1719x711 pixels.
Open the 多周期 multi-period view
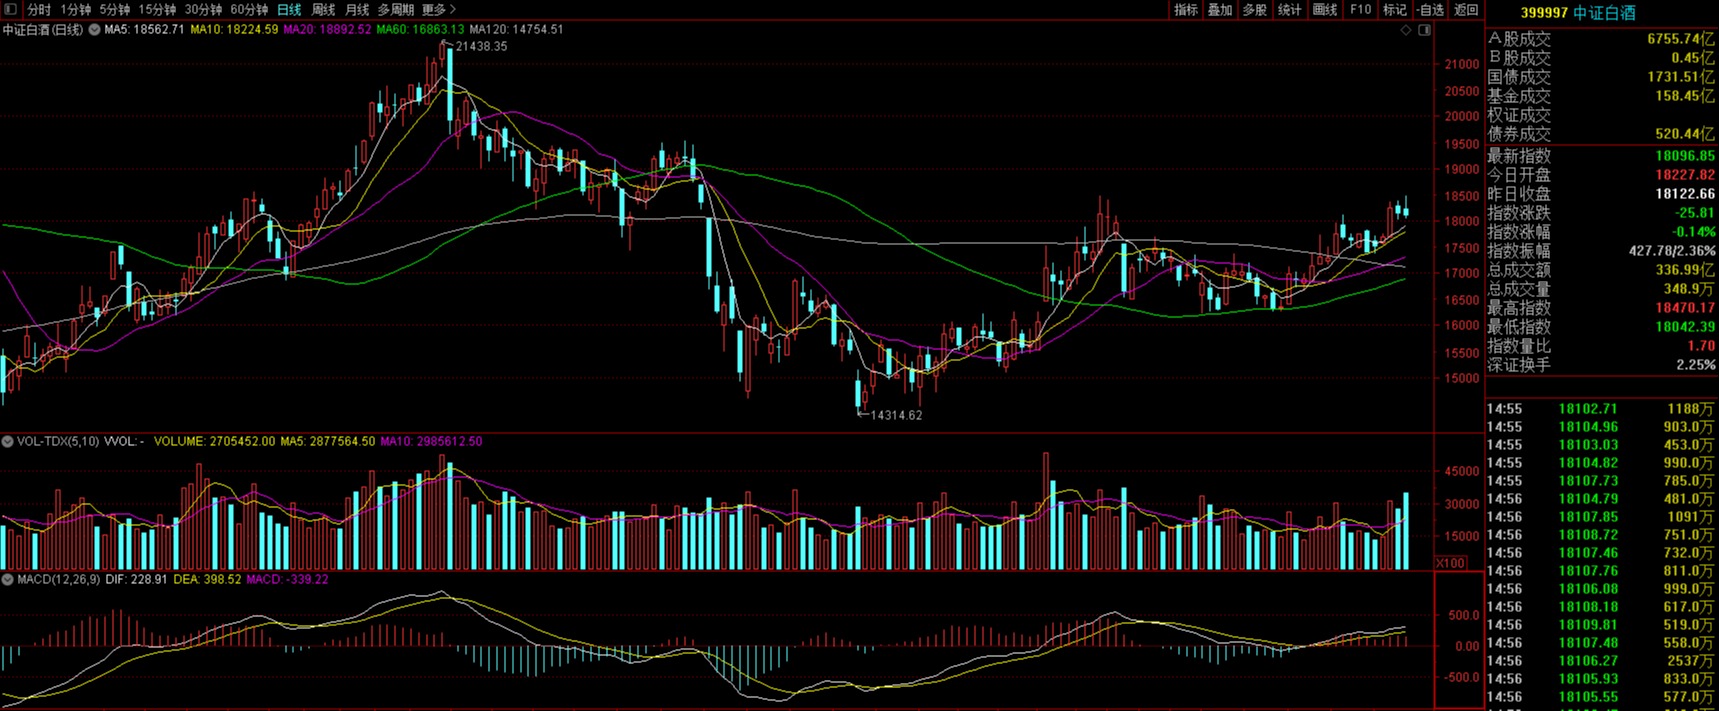396,10
